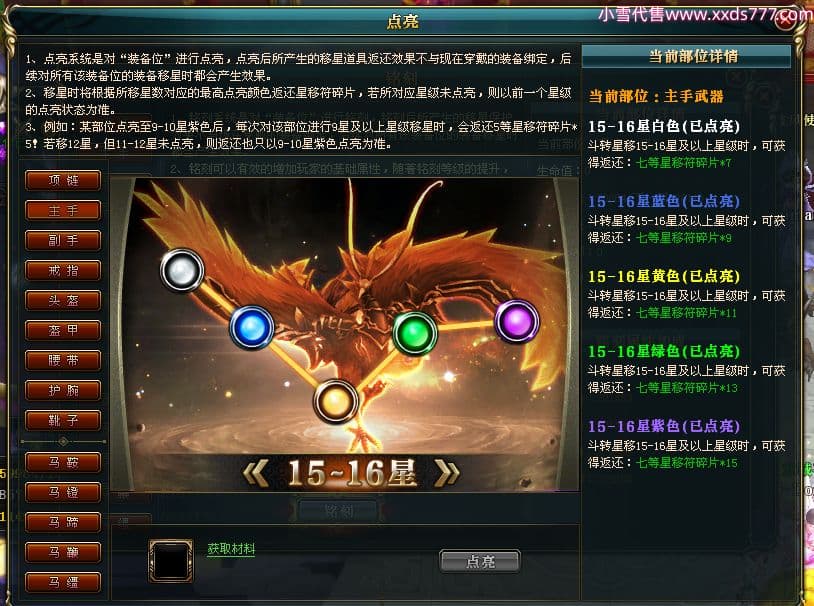Go to next star level arrow
The width and height of the screenshot is (814, 606).
coord(446,473)
